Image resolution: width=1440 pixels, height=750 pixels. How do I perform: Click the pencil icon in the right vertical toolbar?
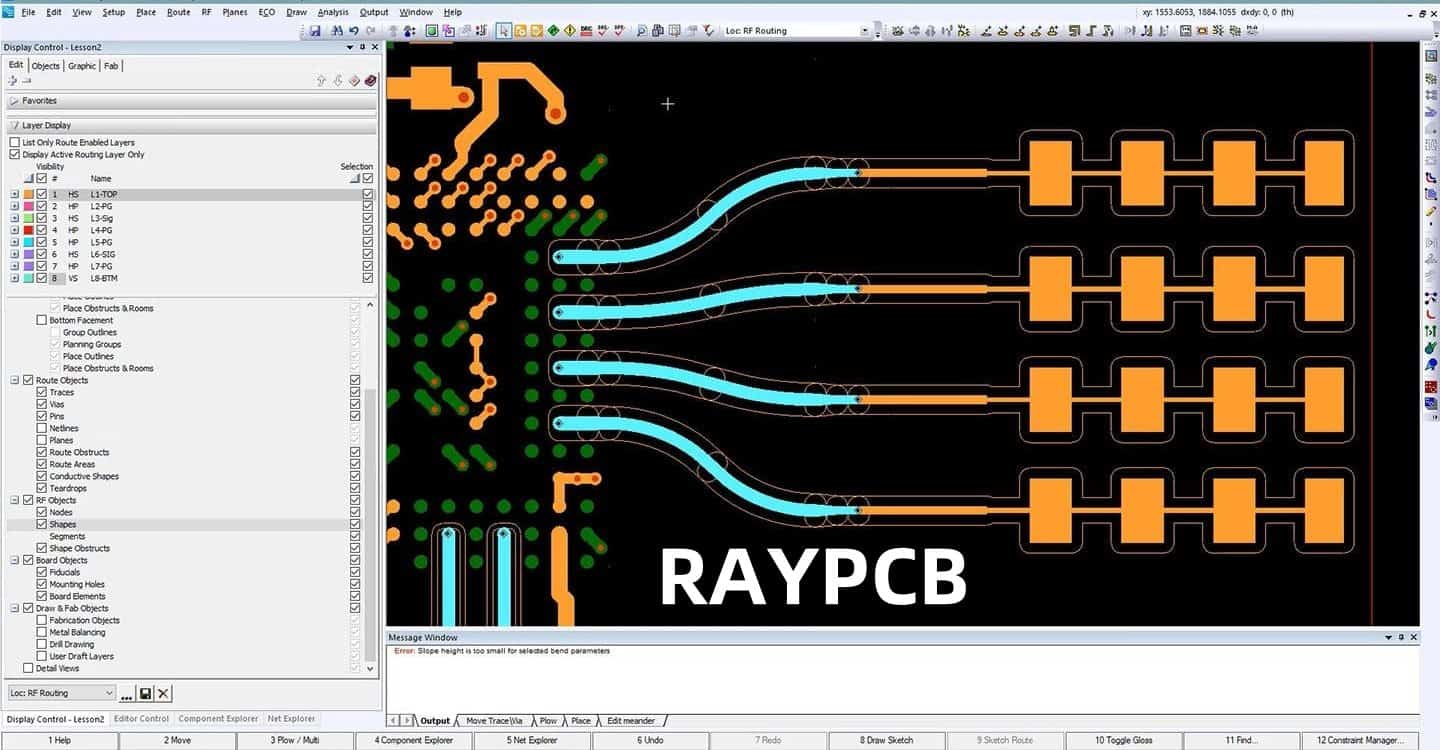(1431, 211)
